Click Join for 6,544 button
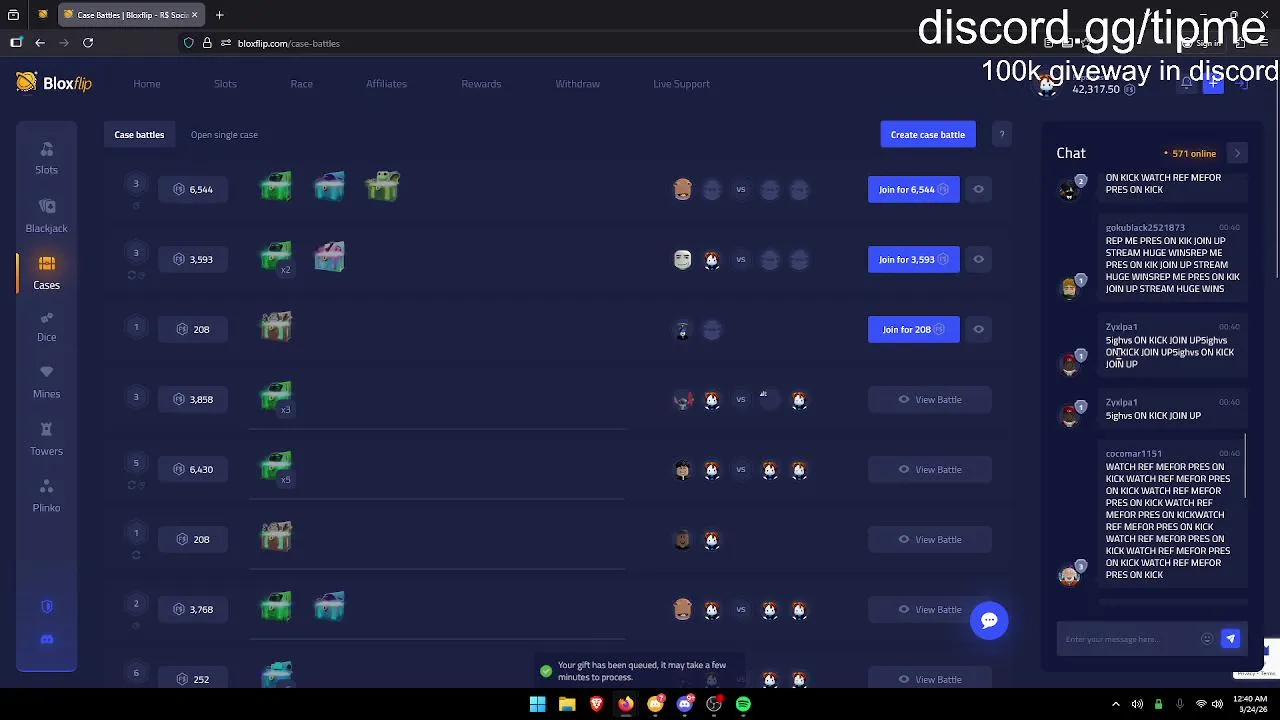1280x720 pixels. [x=913, y=189]
